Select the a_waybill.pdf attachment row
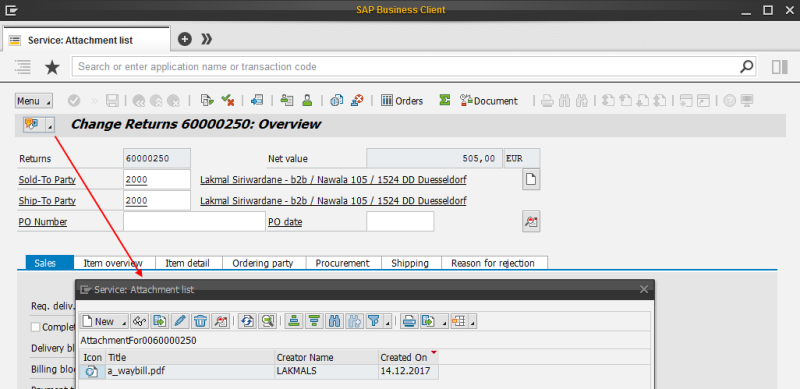 (x=259, y=372)
